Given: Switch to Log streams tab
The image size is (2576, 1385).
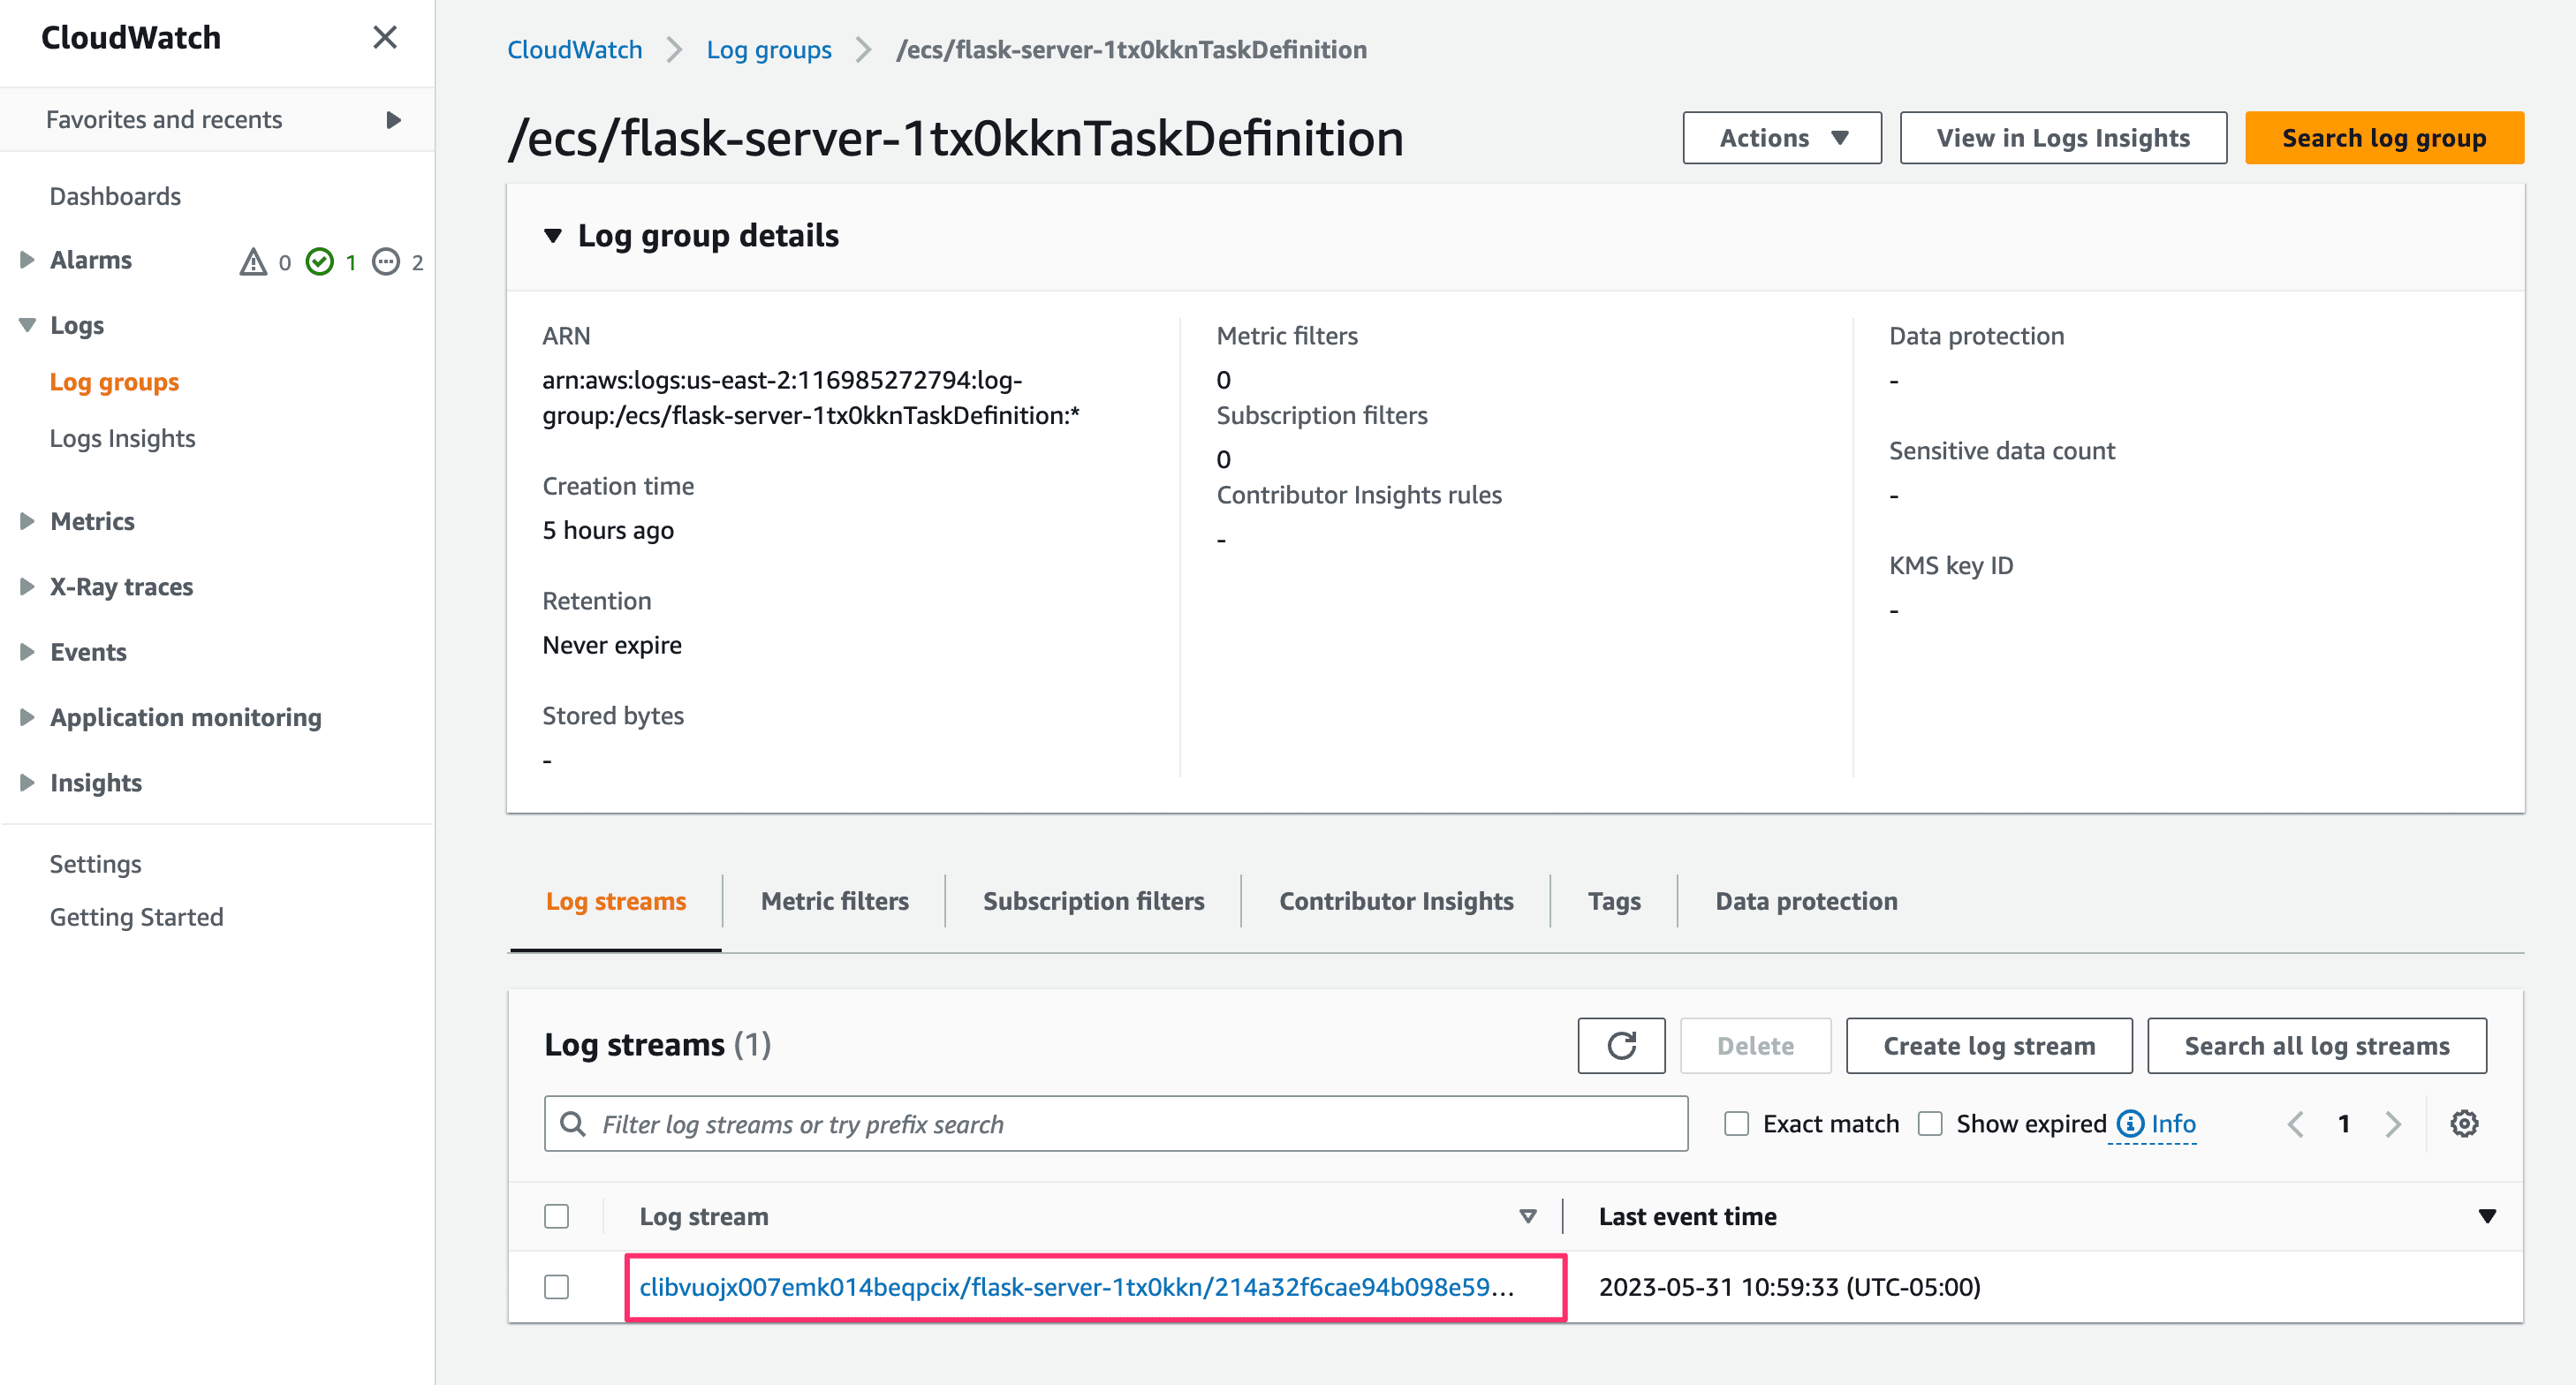Looking at the screenshot, I should click(x=616, y=901).
